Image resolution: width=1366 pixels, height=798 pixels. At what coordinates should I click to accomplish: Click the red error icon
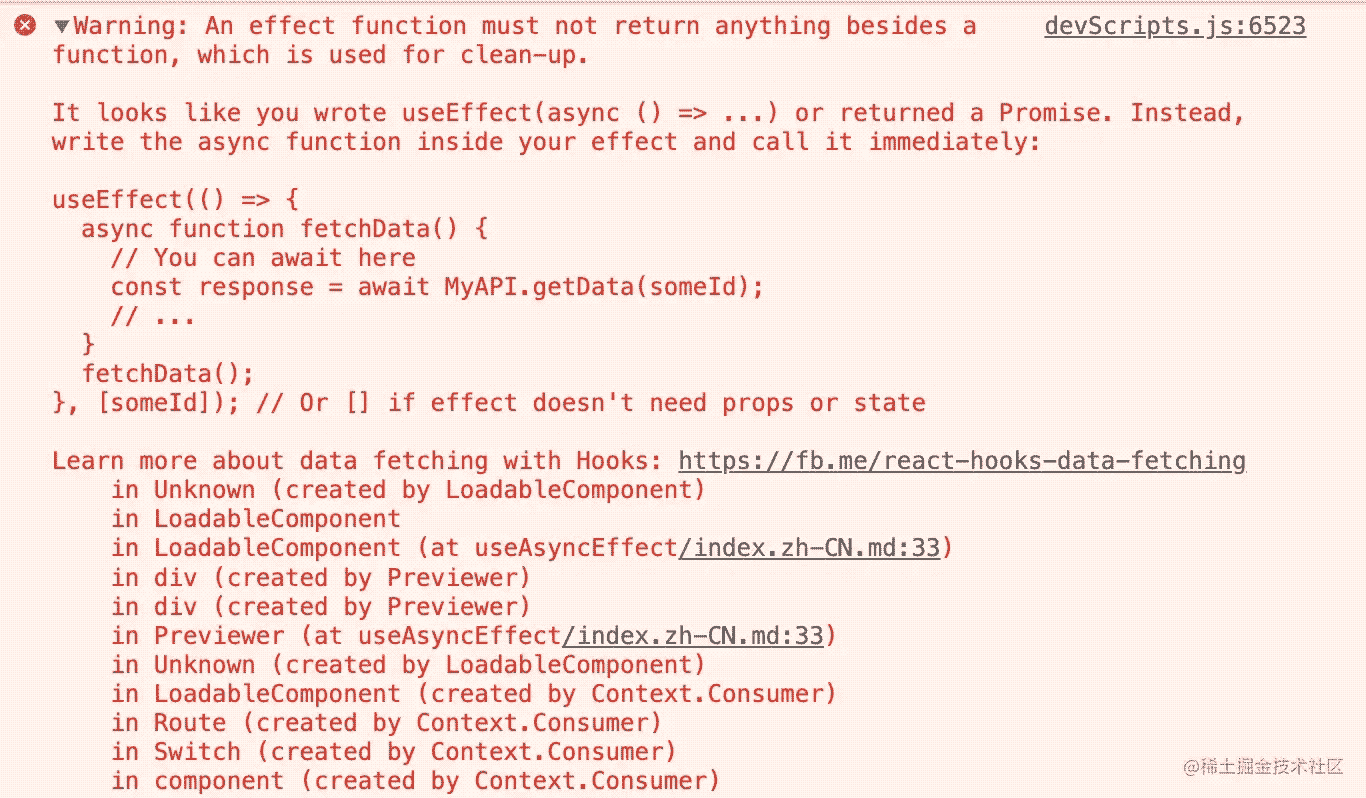coord(26,26)
